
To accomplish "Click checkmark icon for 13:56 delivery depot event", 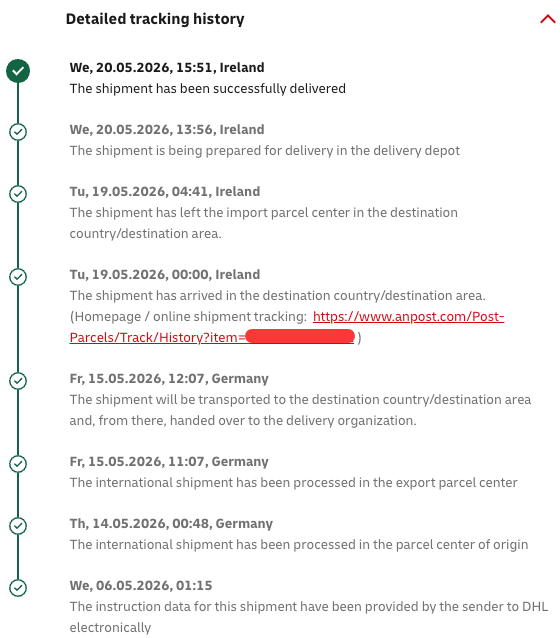I will [x=18, y=132].
